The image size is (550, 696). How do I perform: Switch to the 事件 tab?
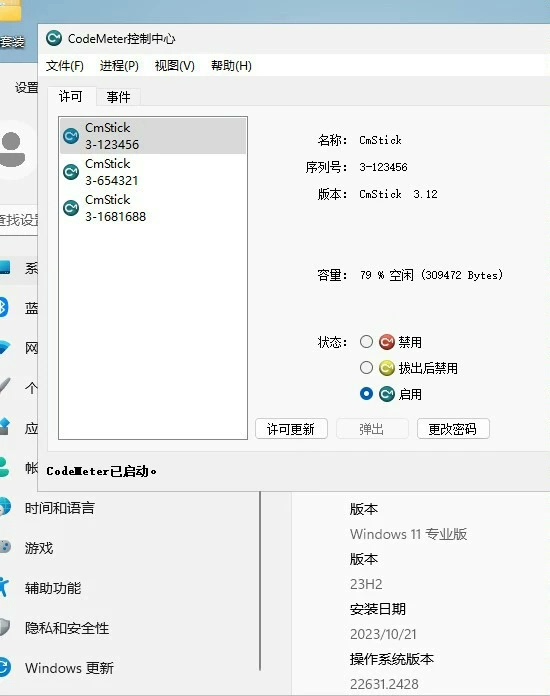coord(119,97)
